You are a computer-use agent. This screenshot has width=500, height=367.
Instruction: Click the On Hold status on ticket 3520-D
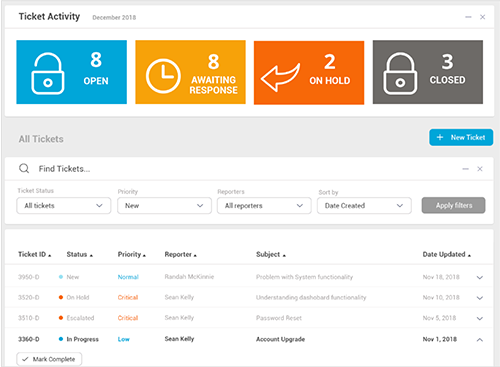(x=78, y=297)
